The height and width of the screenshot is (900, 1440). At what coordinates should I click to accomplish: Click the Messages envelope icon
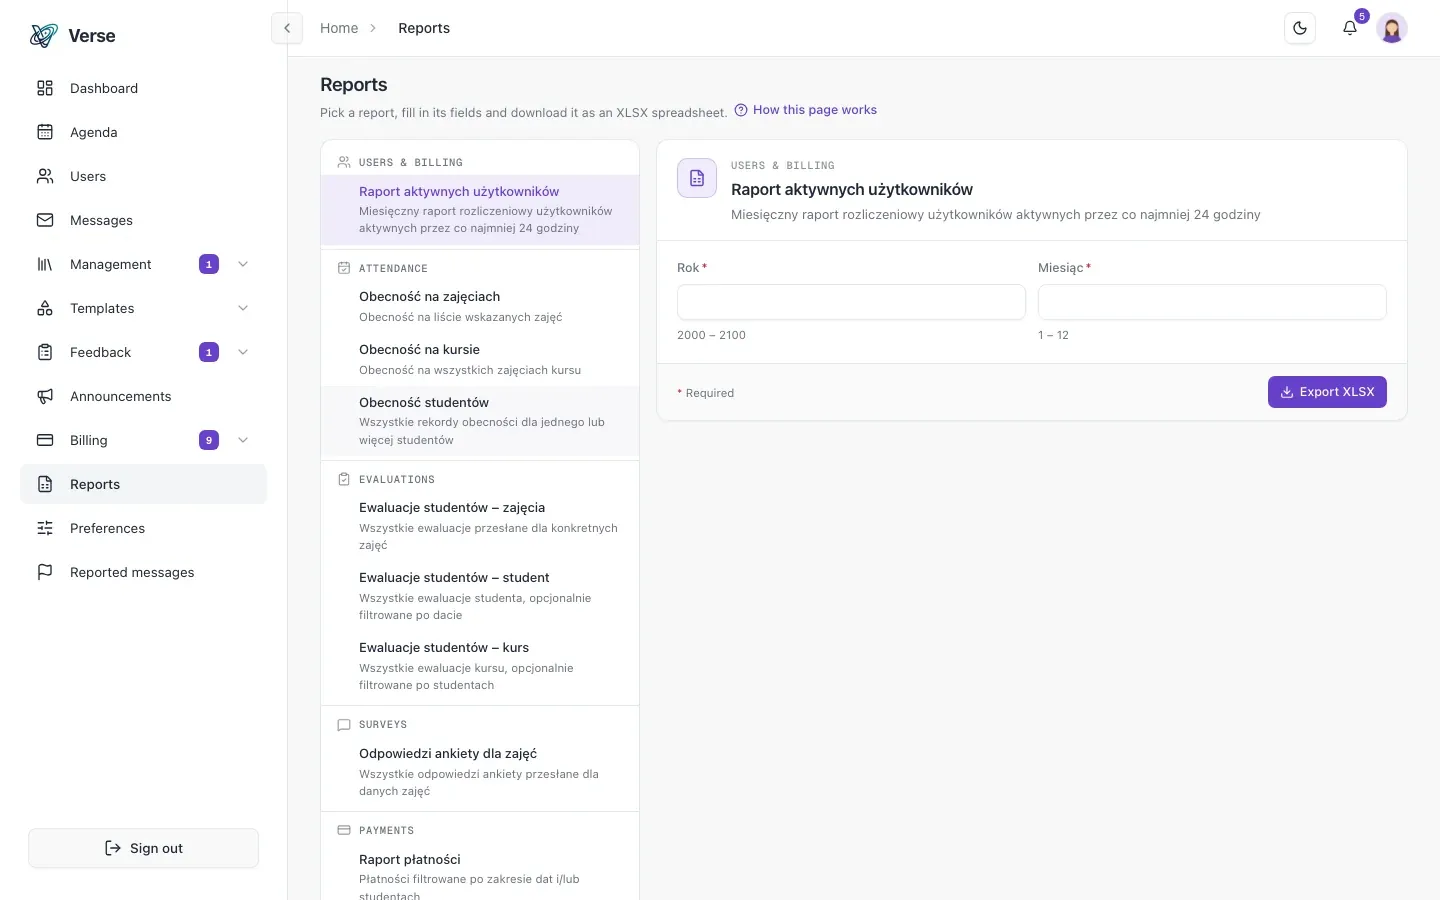(x=45, y=220)
